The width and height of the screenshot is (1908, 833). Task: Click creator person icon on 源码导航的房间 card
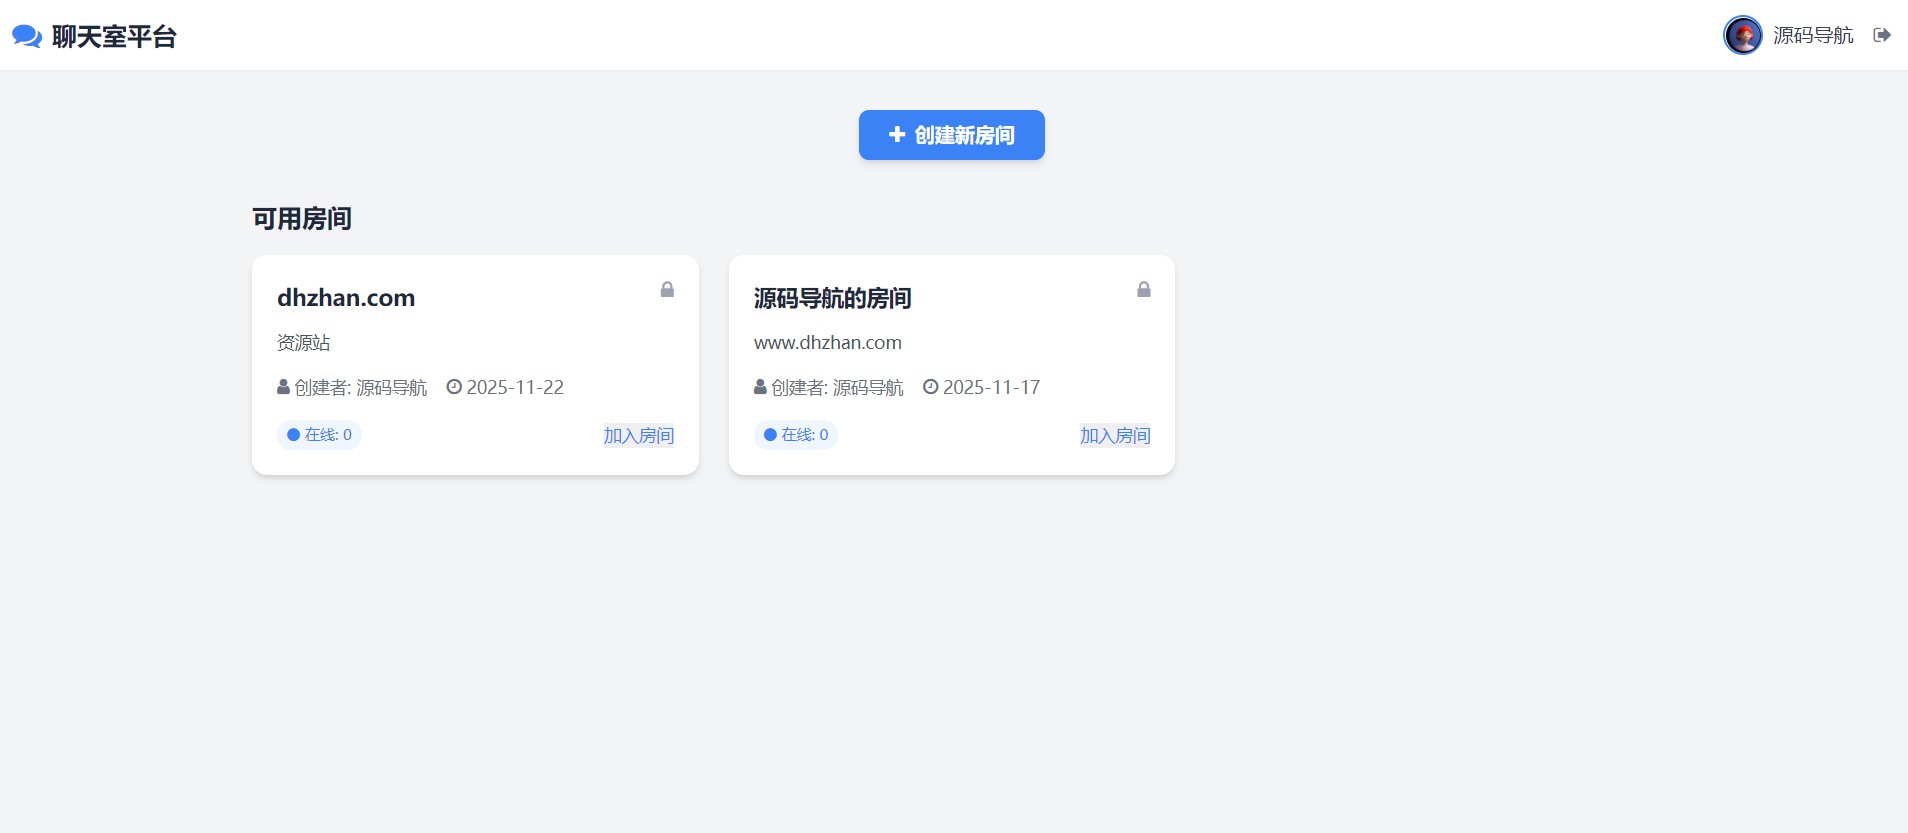pos(760,387)
